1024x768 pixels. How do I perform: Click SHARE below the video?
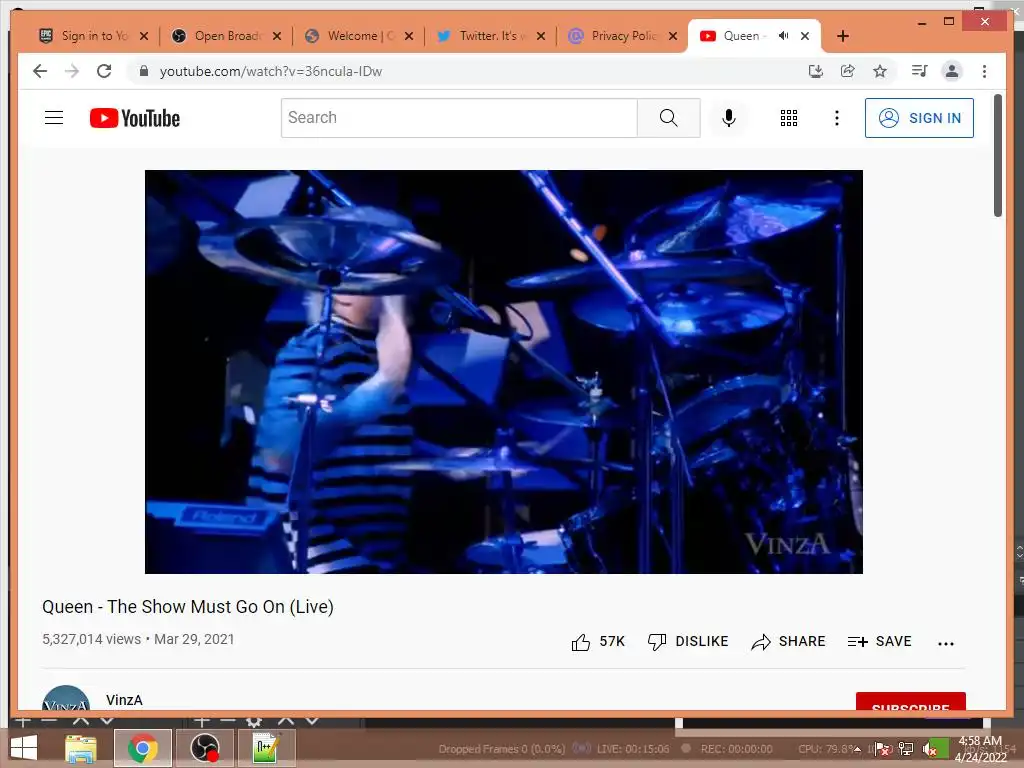(788, 641)
